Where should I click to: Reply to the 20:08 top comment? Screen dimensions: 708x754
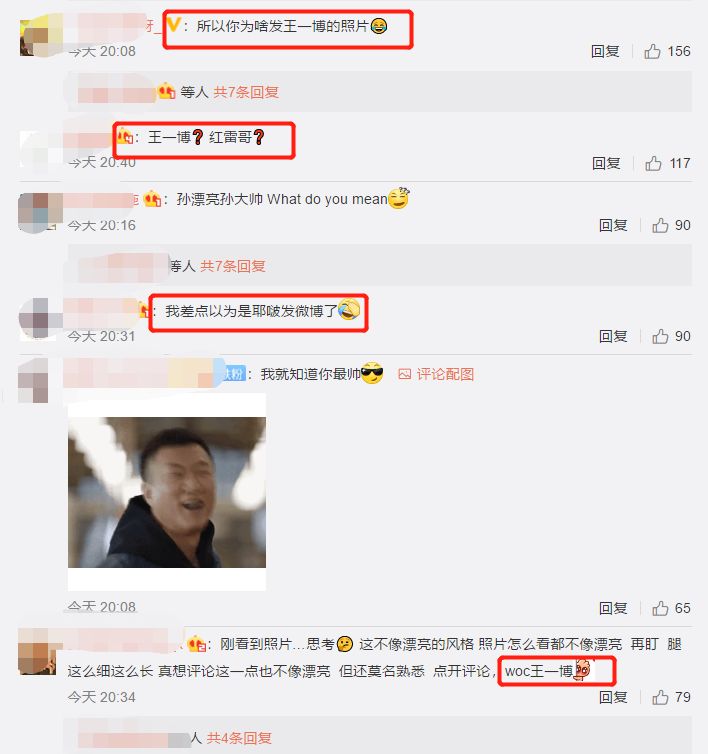coord(605,51)
